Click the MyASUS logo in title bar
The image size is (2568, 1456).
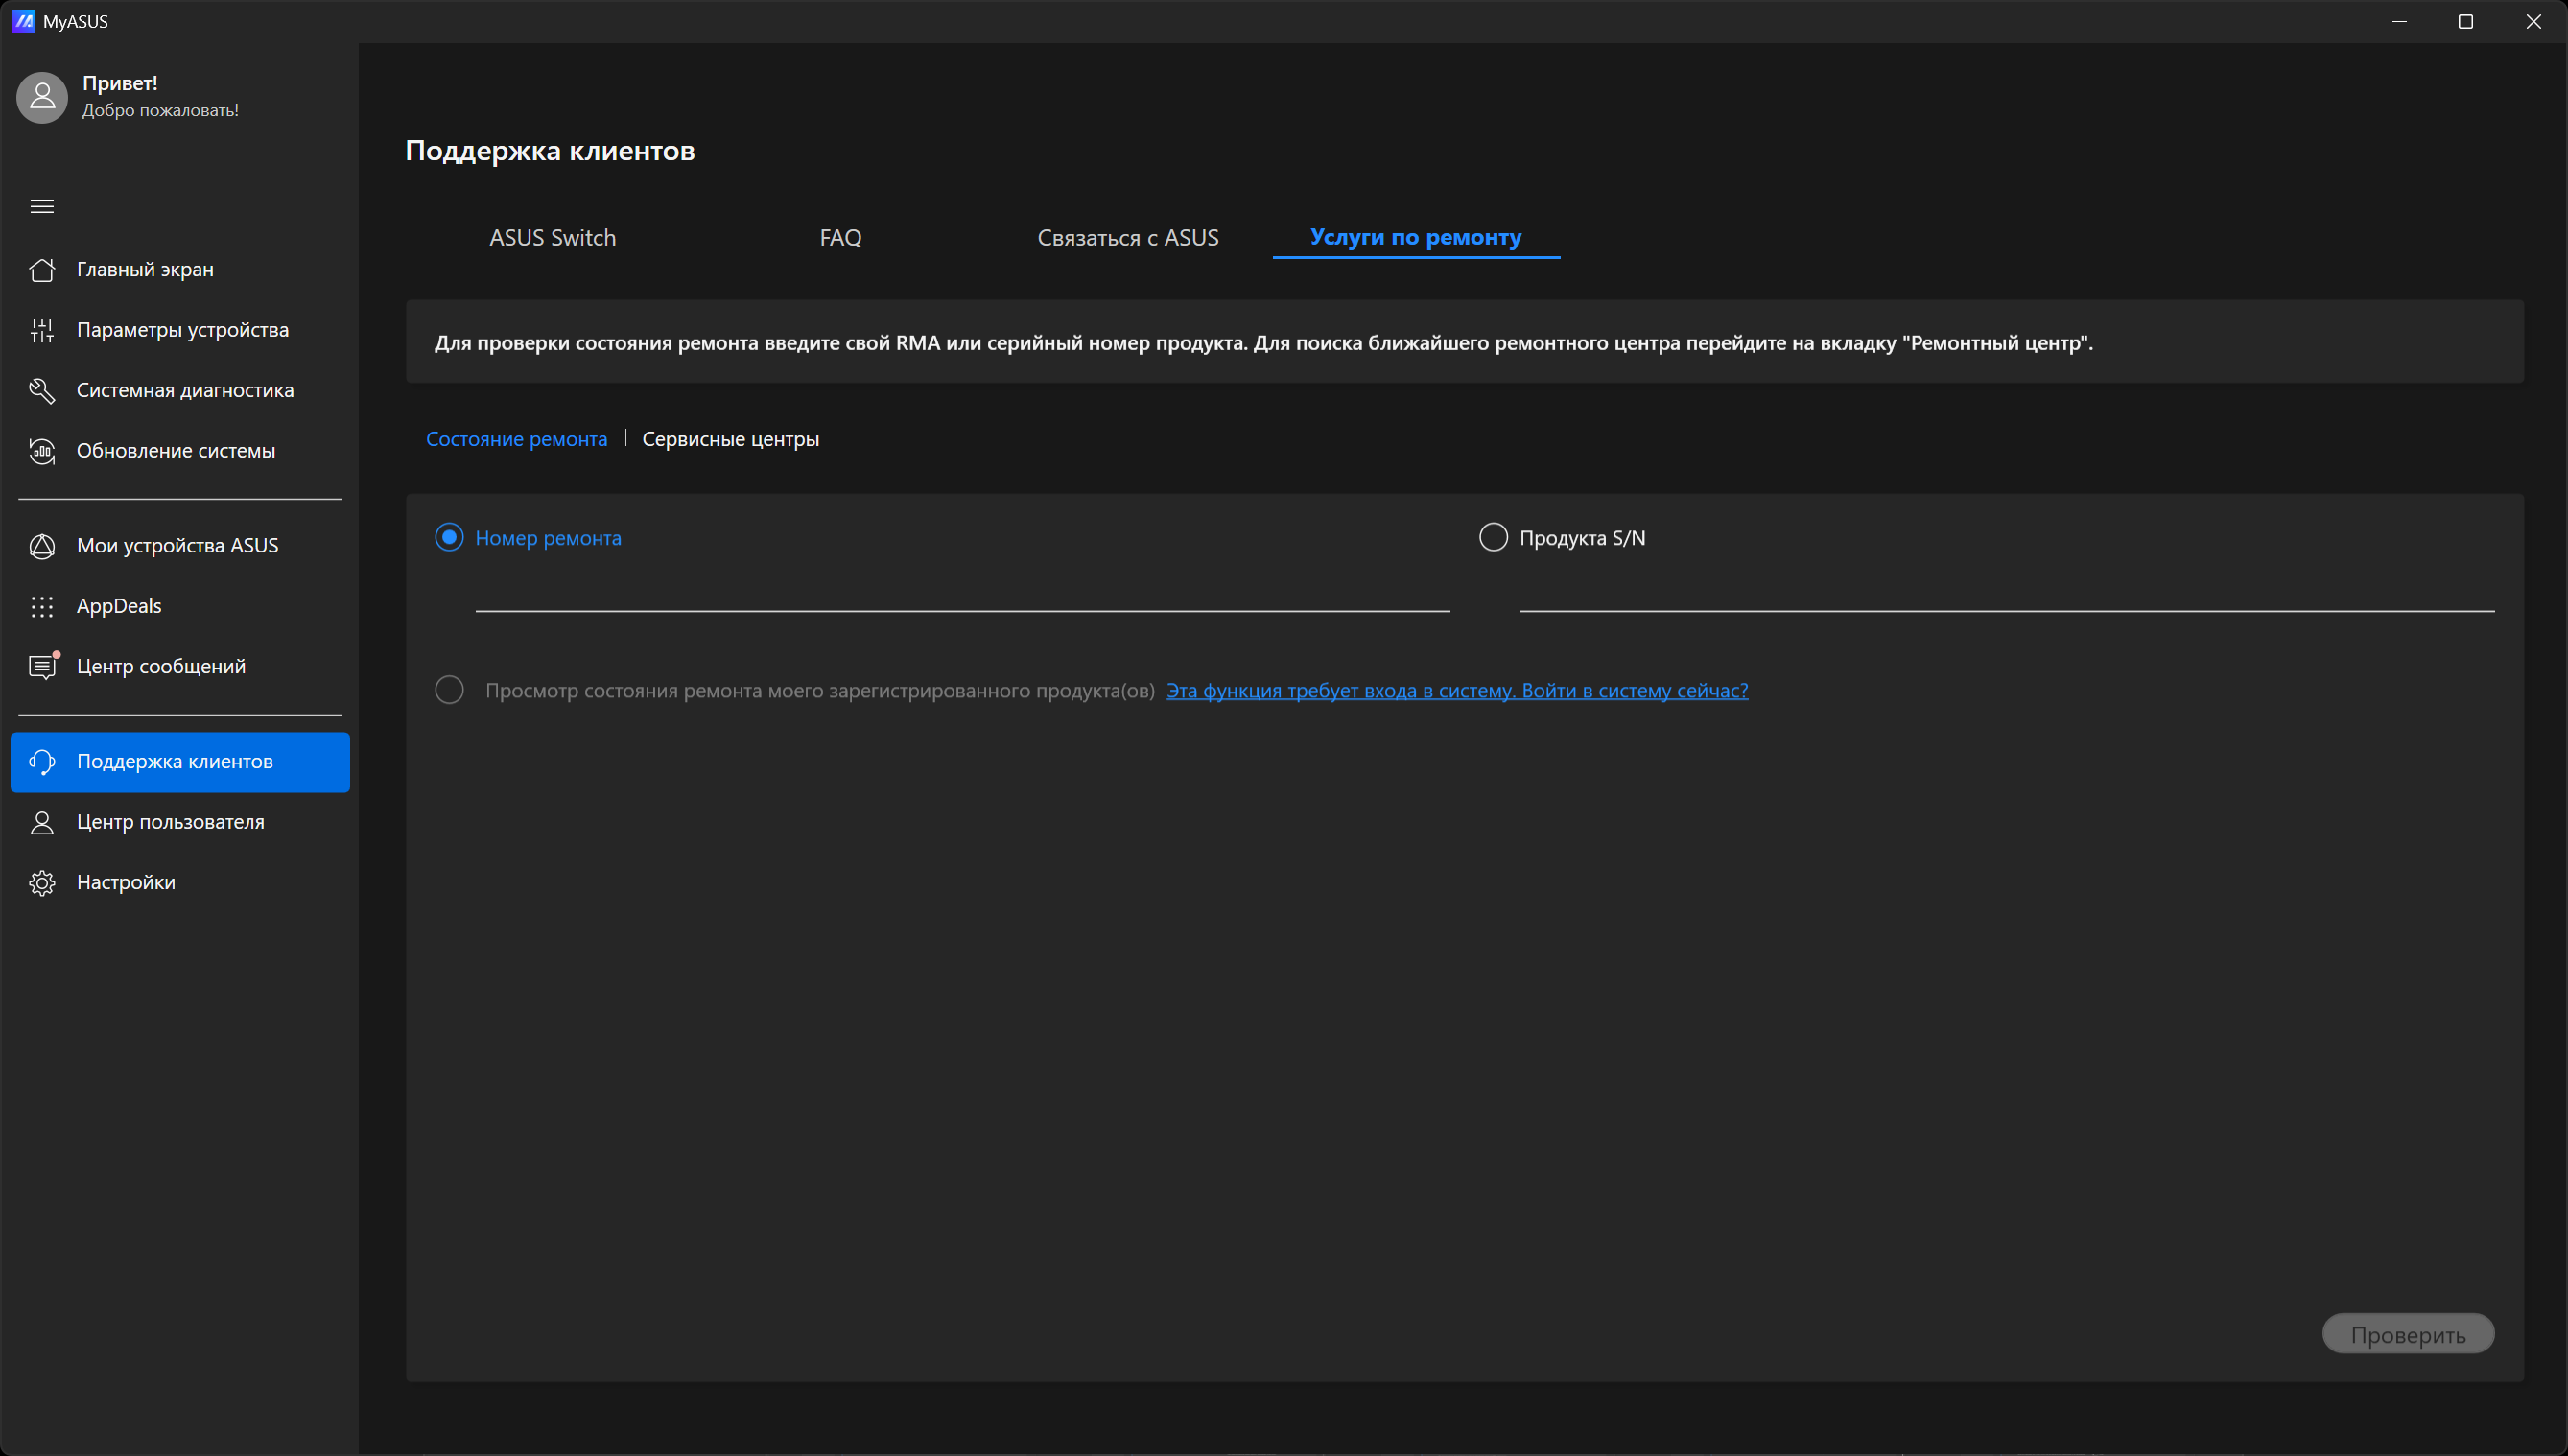pyautogui.click(x=24, y=21)
